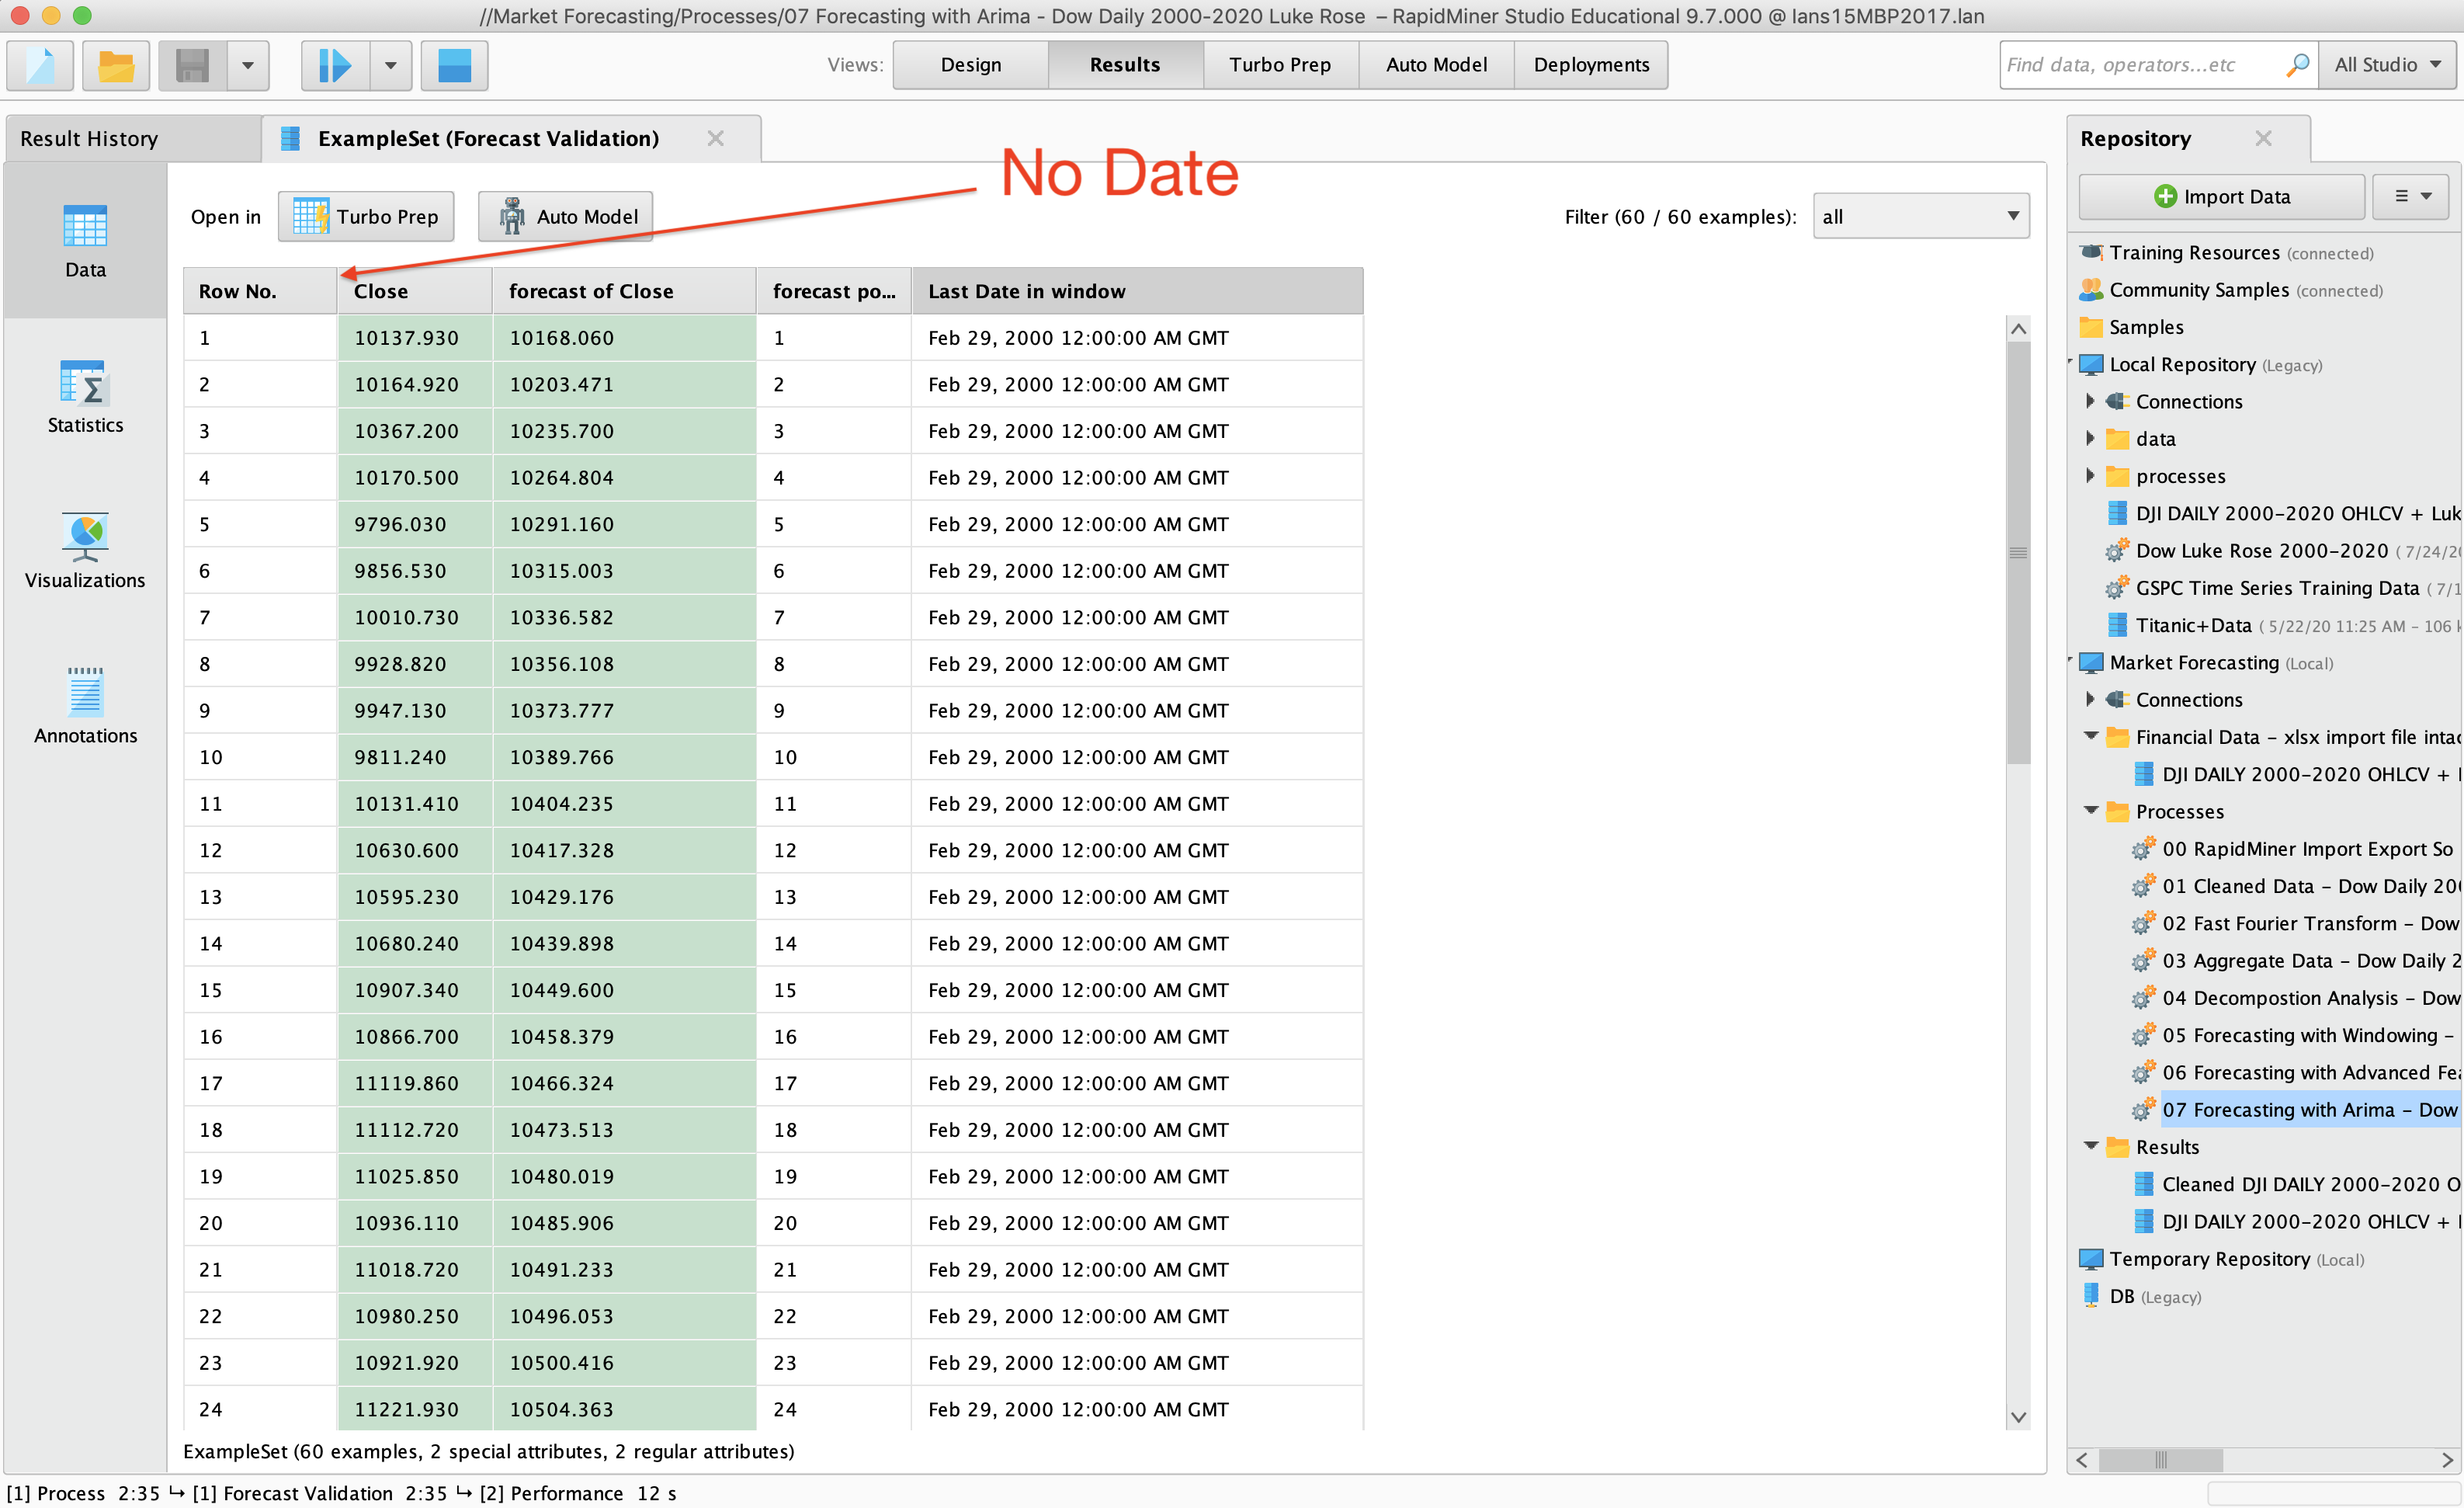The height and width of the screenshot is (1508, 2464).
Task: Select the Result History tab
Action: [132, 139]
